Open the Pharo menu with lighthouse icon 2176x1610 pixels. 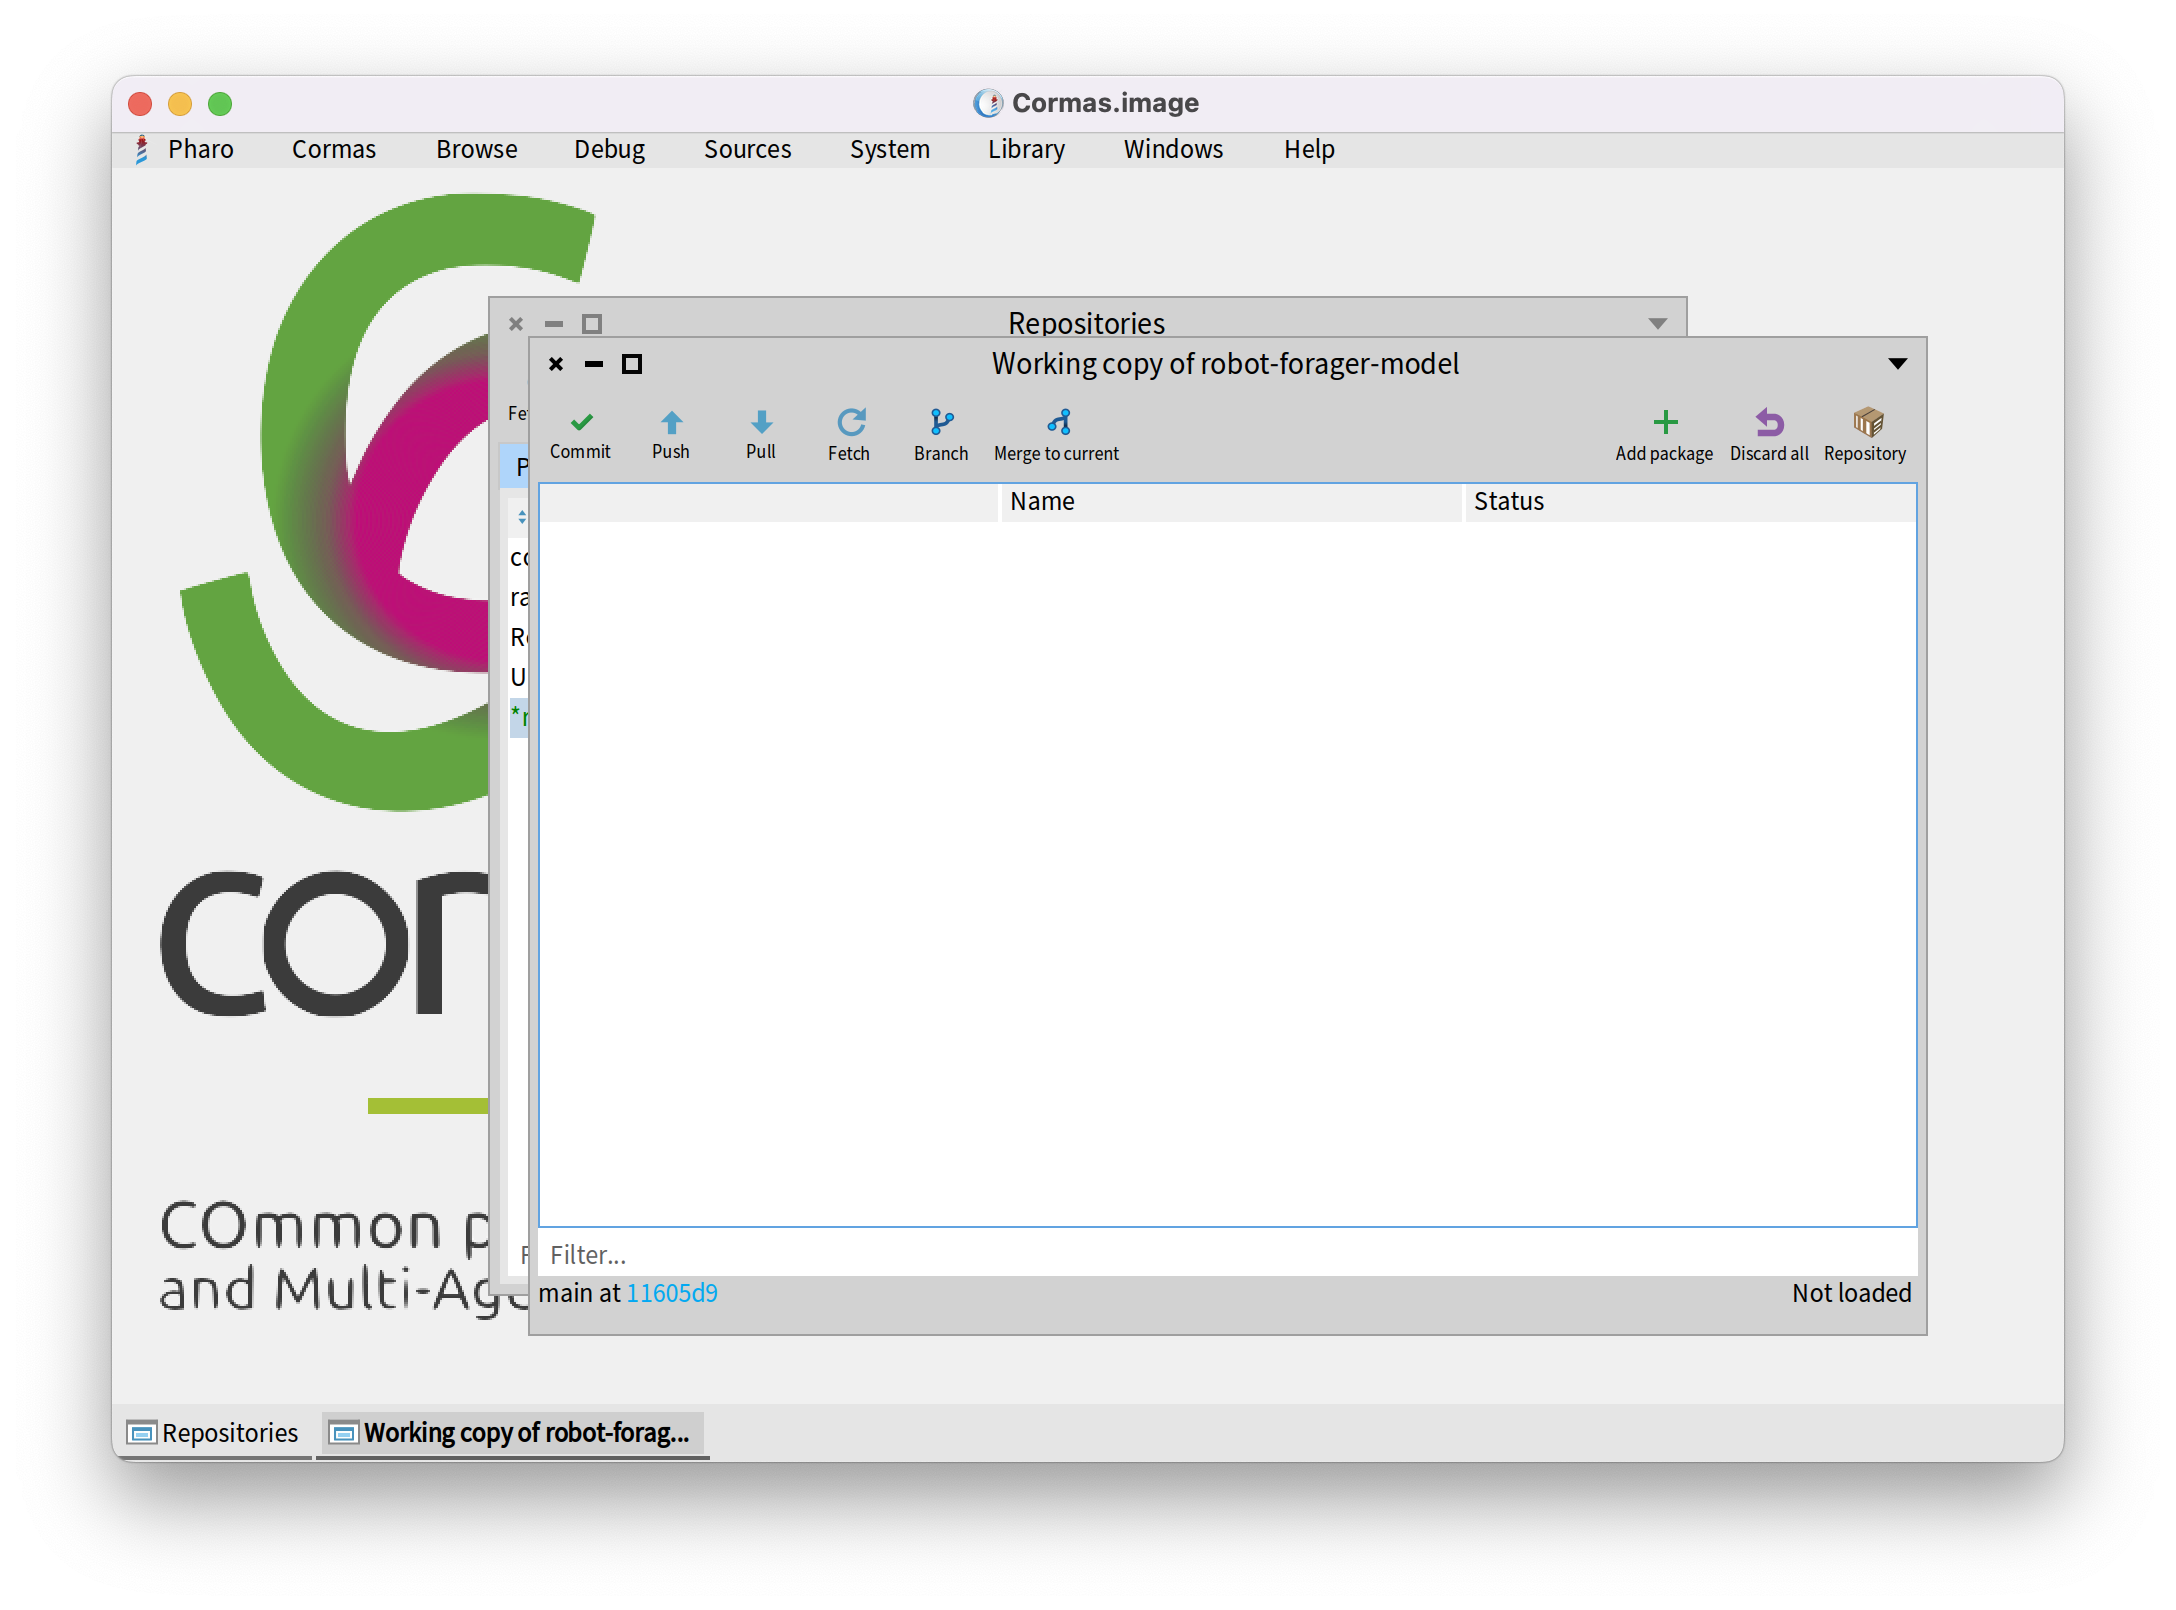click(x=186, y=149)
